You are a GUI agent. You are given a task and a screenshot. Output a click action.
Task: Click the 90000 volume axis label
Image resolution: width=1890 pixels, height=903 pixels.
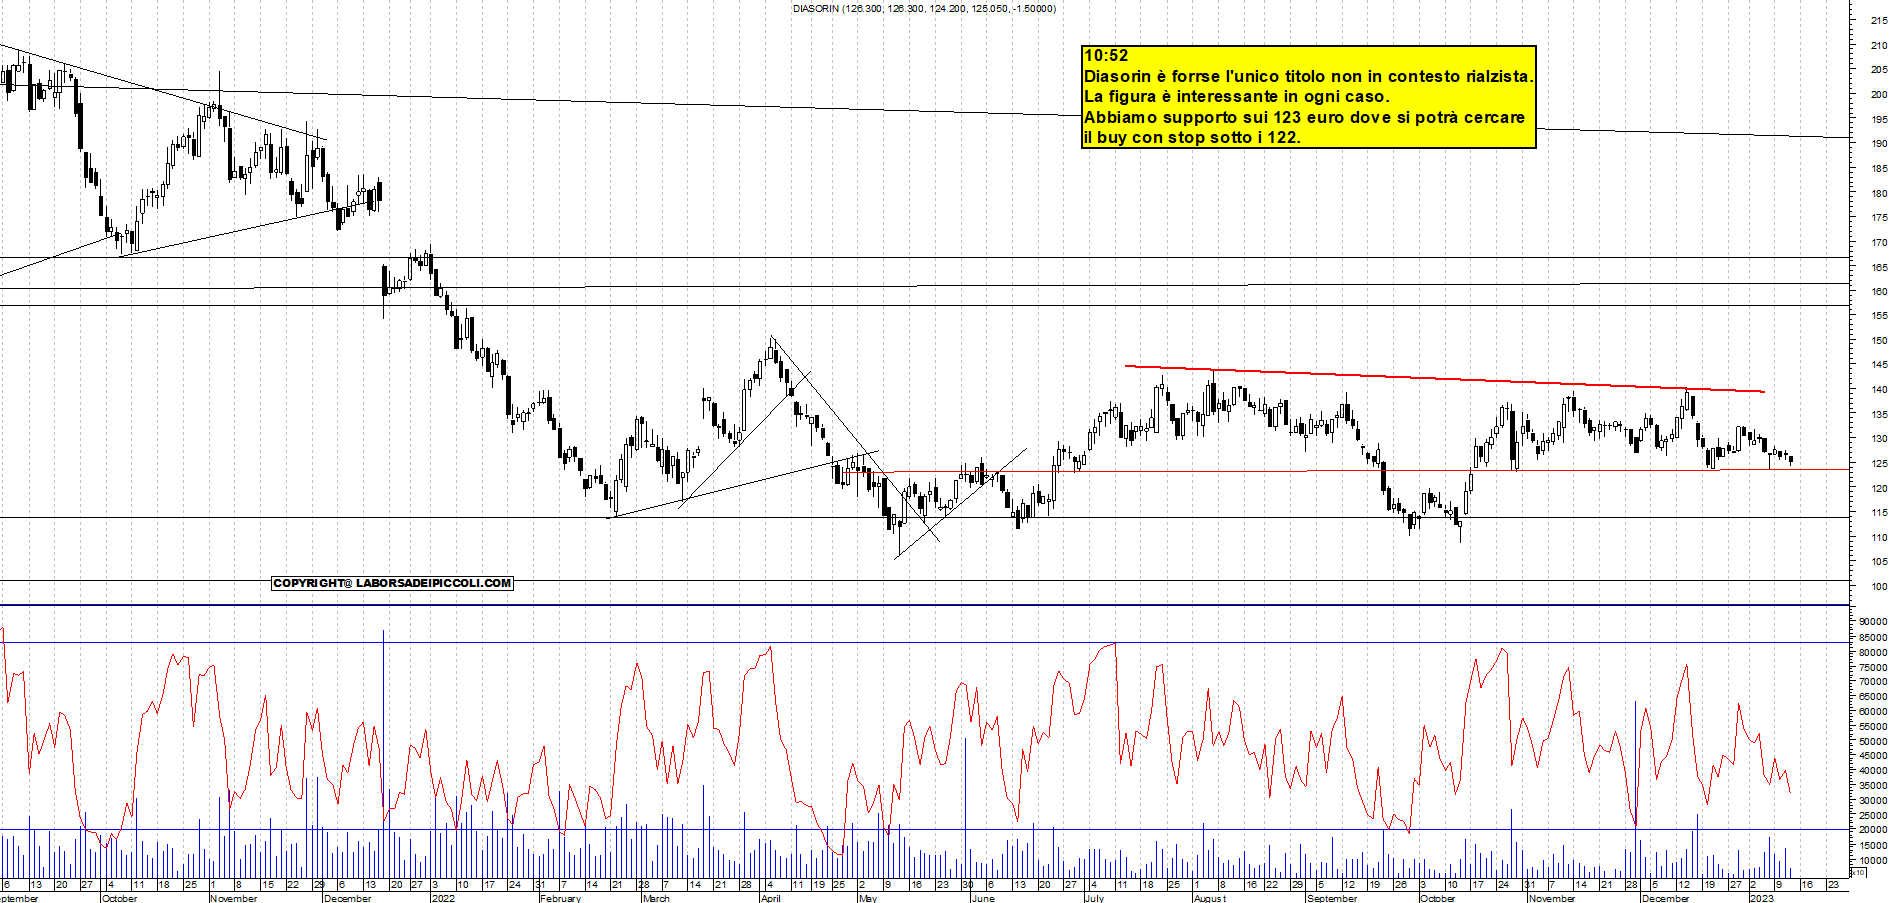(x=1873, y=622)
